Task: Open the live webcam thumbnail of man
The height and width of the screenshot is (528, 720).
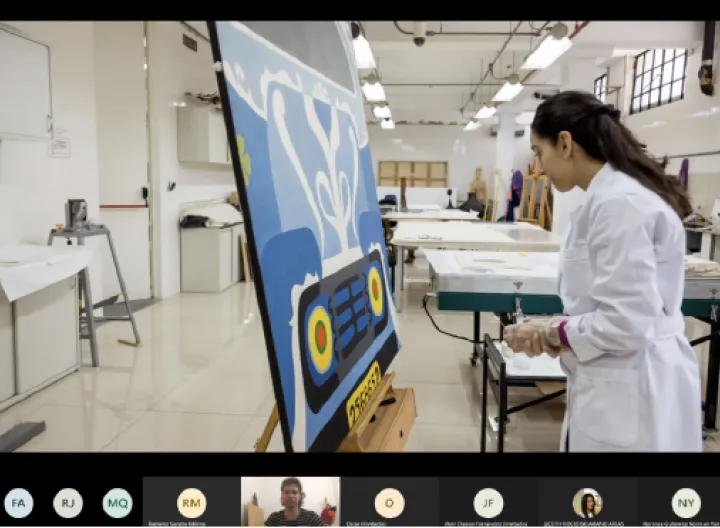Action: (290, 502)
